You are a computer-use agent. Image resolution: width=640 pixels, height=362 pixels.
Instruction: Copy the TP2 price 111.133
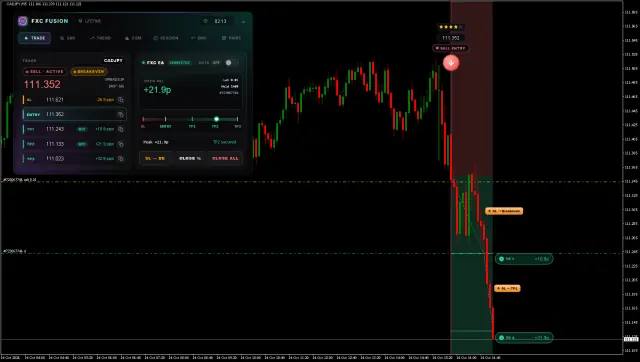pyautogui.click(x=121, y=144)
